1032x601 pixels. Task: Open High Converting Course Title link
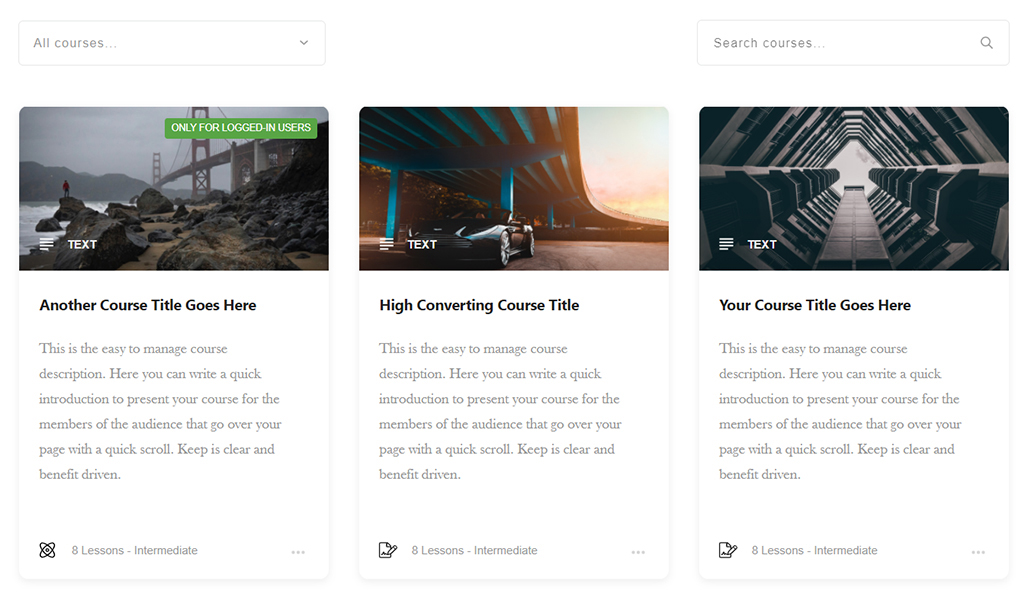[x=479, y=305]
